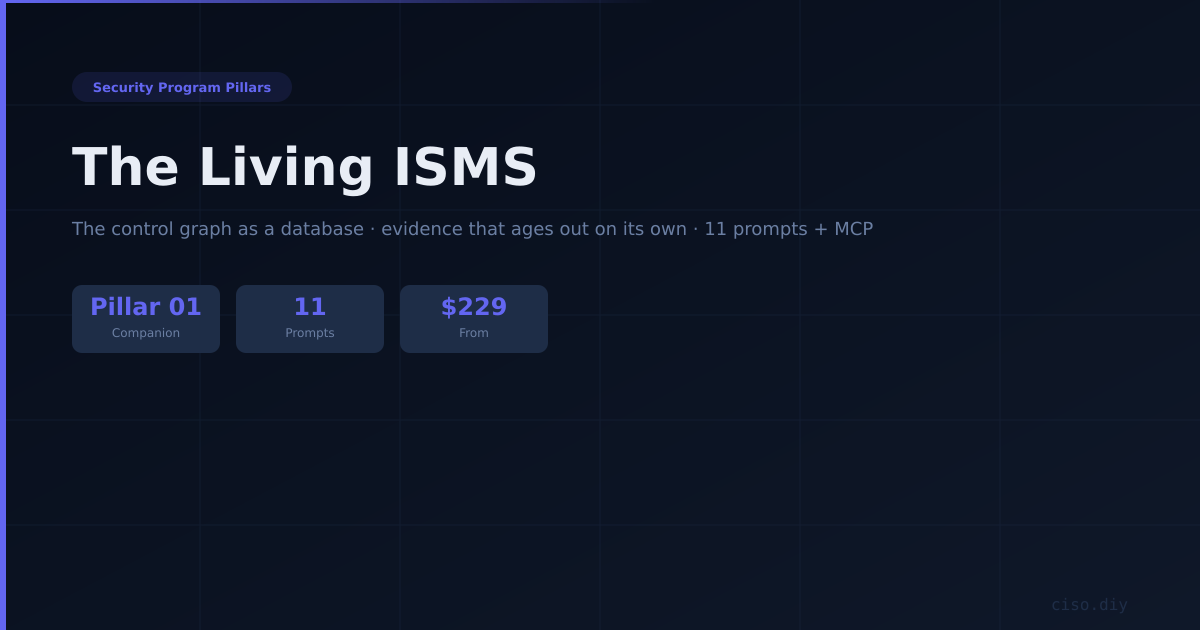
Task: Click the Prompts label under 11
Action: coord(310,333)
